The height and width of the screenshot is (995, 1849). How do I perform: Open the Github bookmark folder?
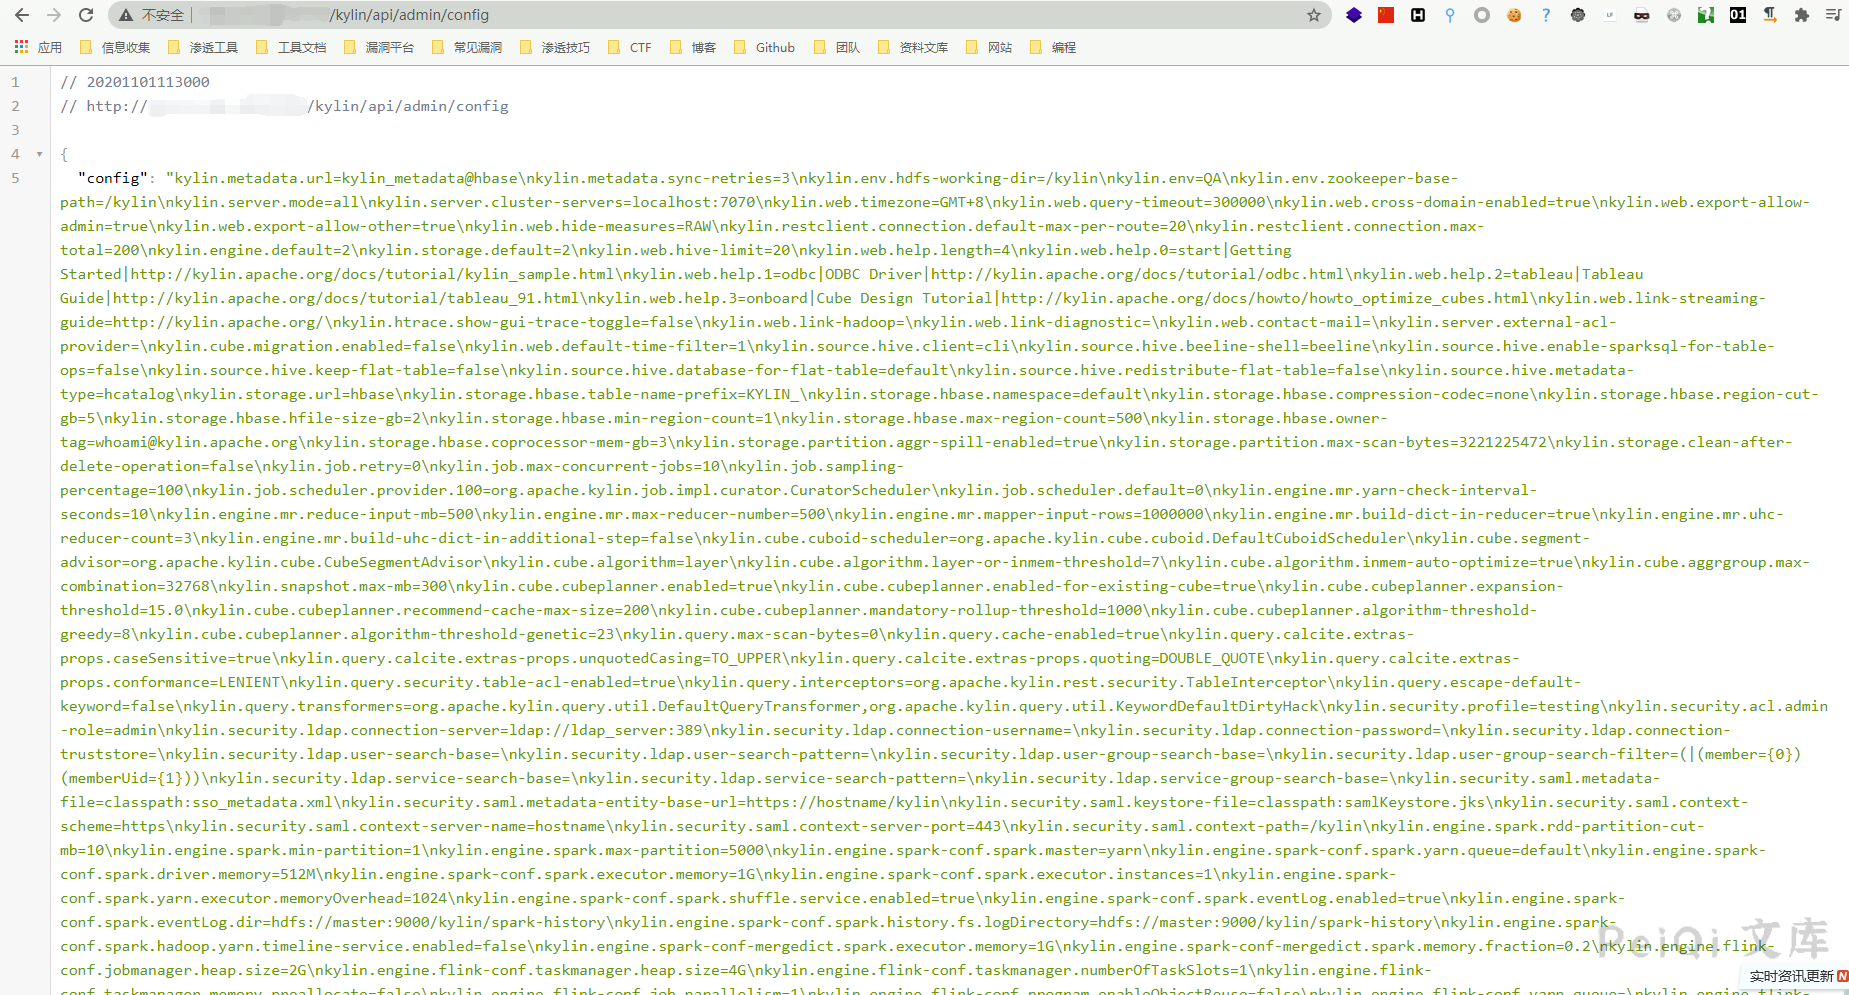tap(765, 47)
